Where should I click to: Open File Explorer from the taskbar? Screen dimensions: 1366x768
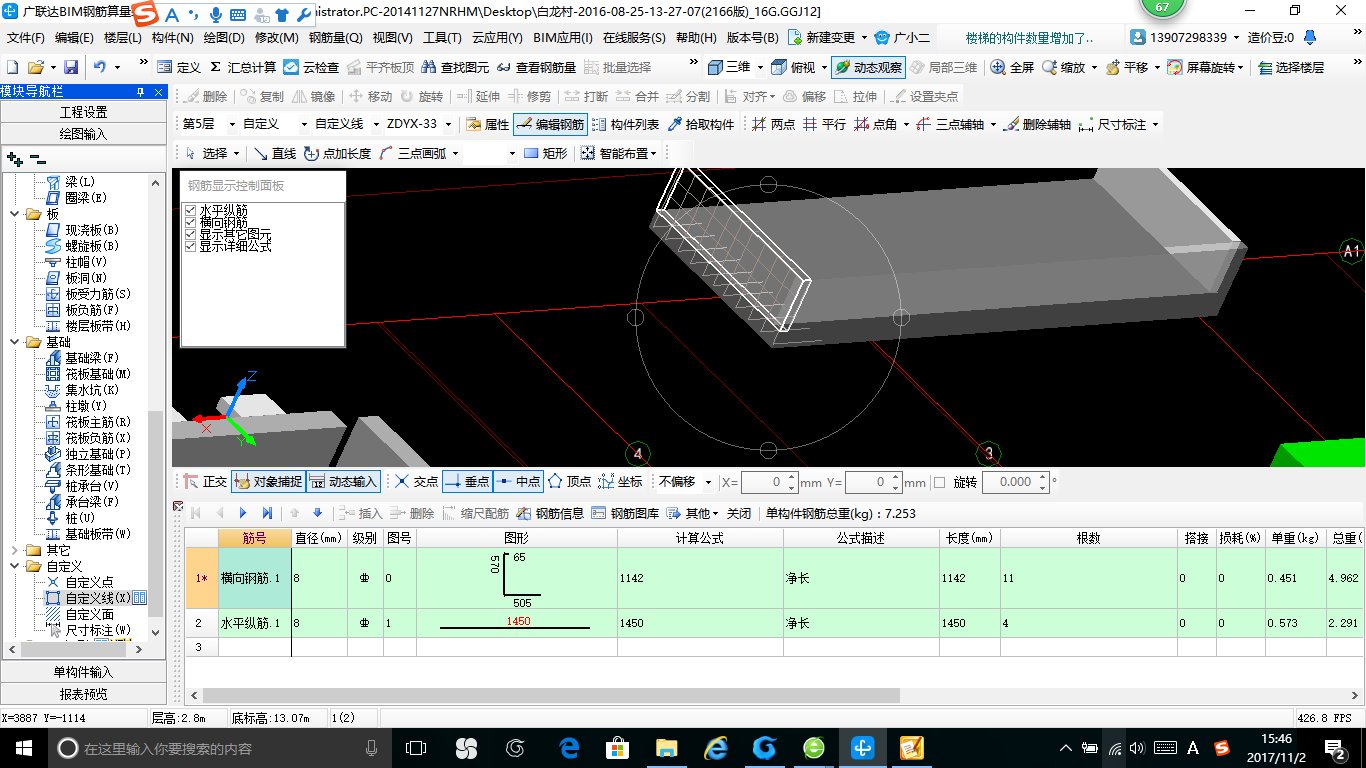666,747
